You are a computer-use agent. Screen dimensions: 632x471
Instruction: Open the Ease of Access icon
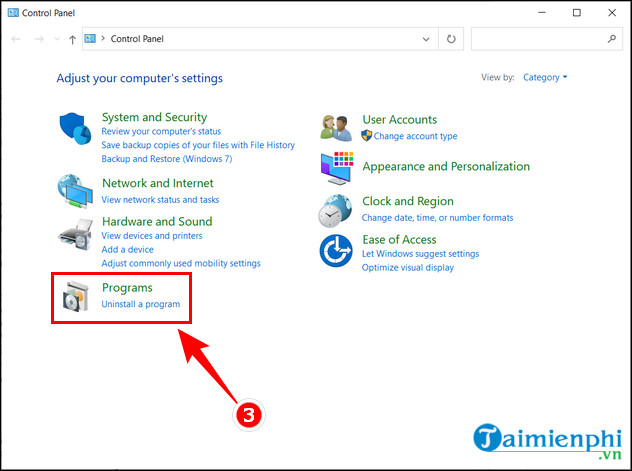pos(336,251)
